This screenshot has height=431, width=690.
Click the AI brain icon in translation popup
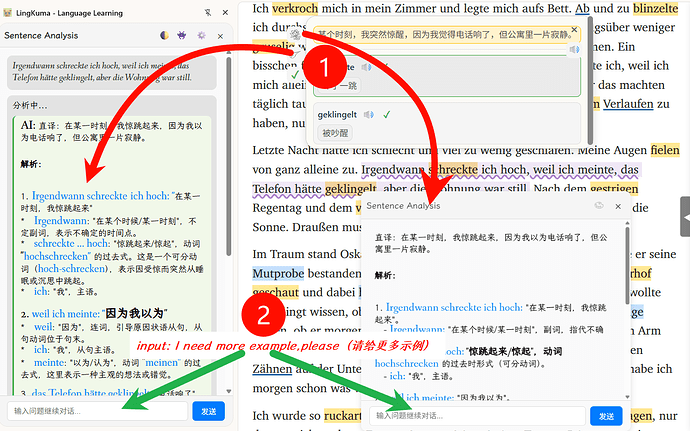[296, 34]
